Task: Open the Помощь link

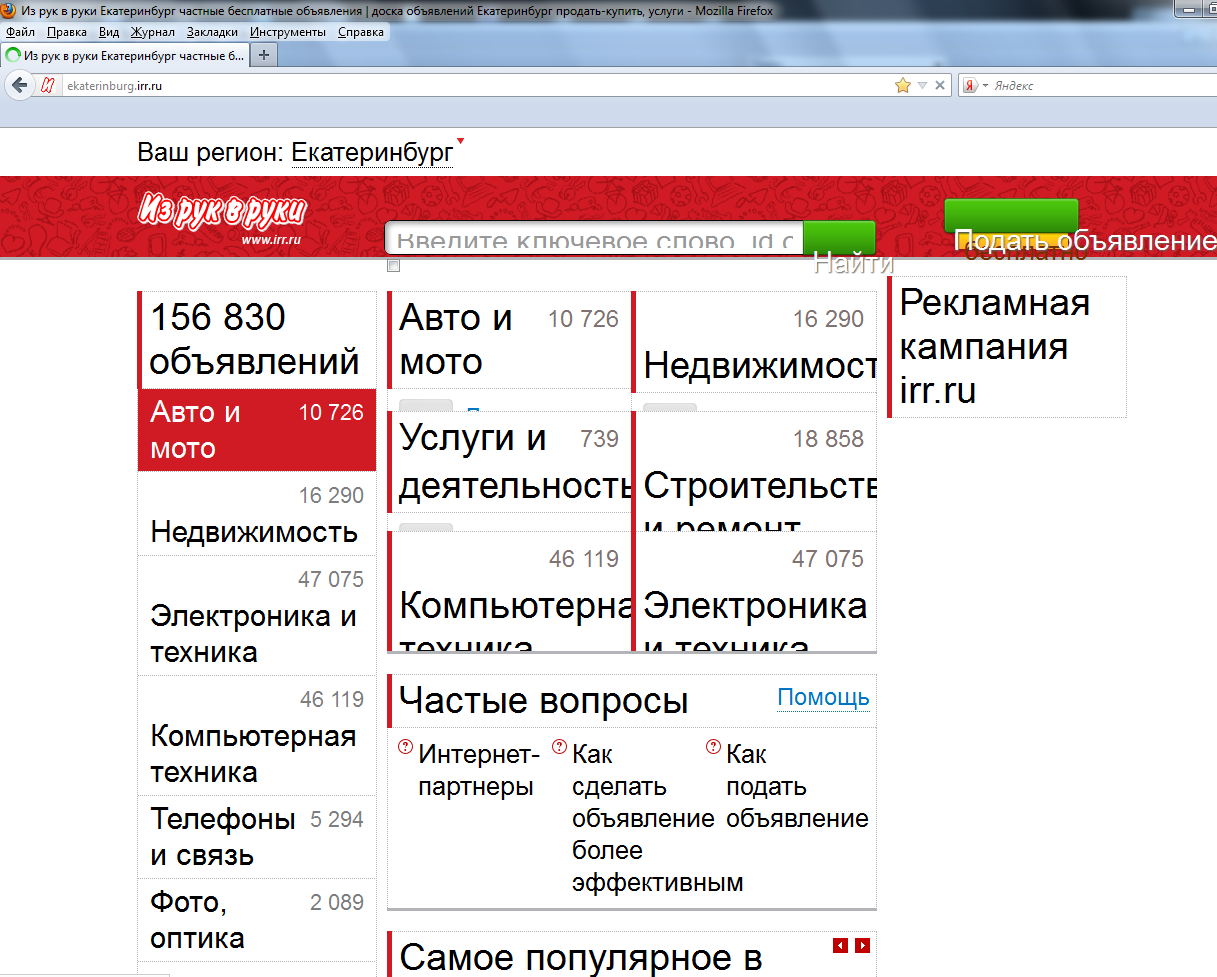Action: click(823, 697)
